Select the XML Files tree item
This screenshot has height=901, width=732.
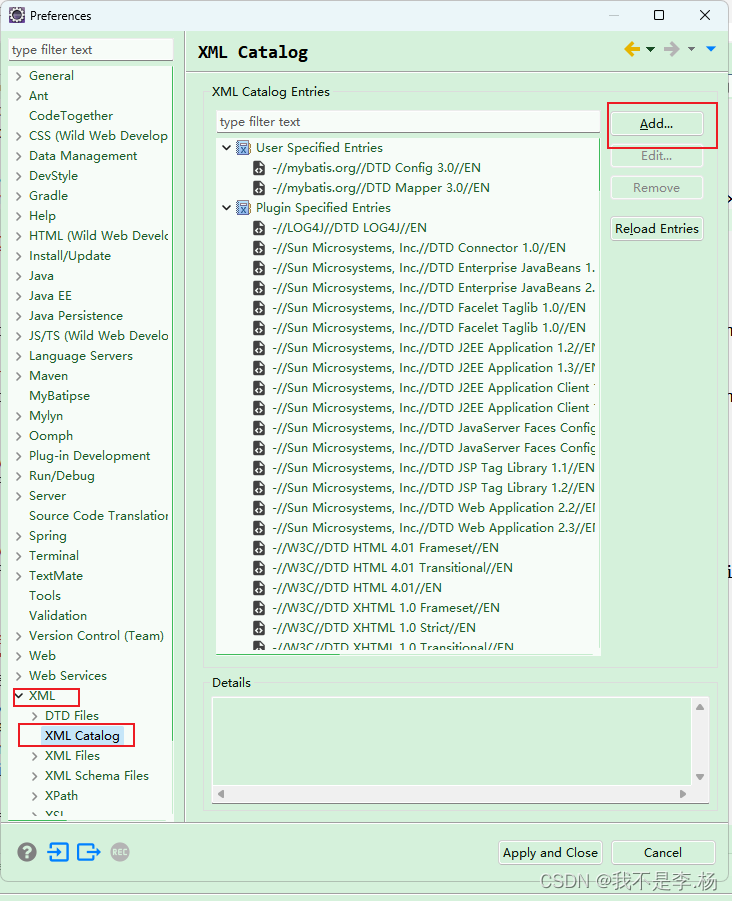point(72,756)
